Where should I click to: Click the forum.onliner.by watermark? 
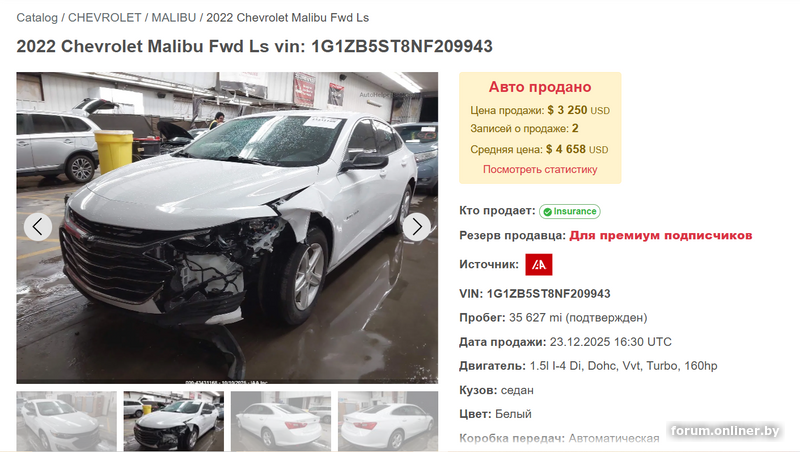[725, 431]
